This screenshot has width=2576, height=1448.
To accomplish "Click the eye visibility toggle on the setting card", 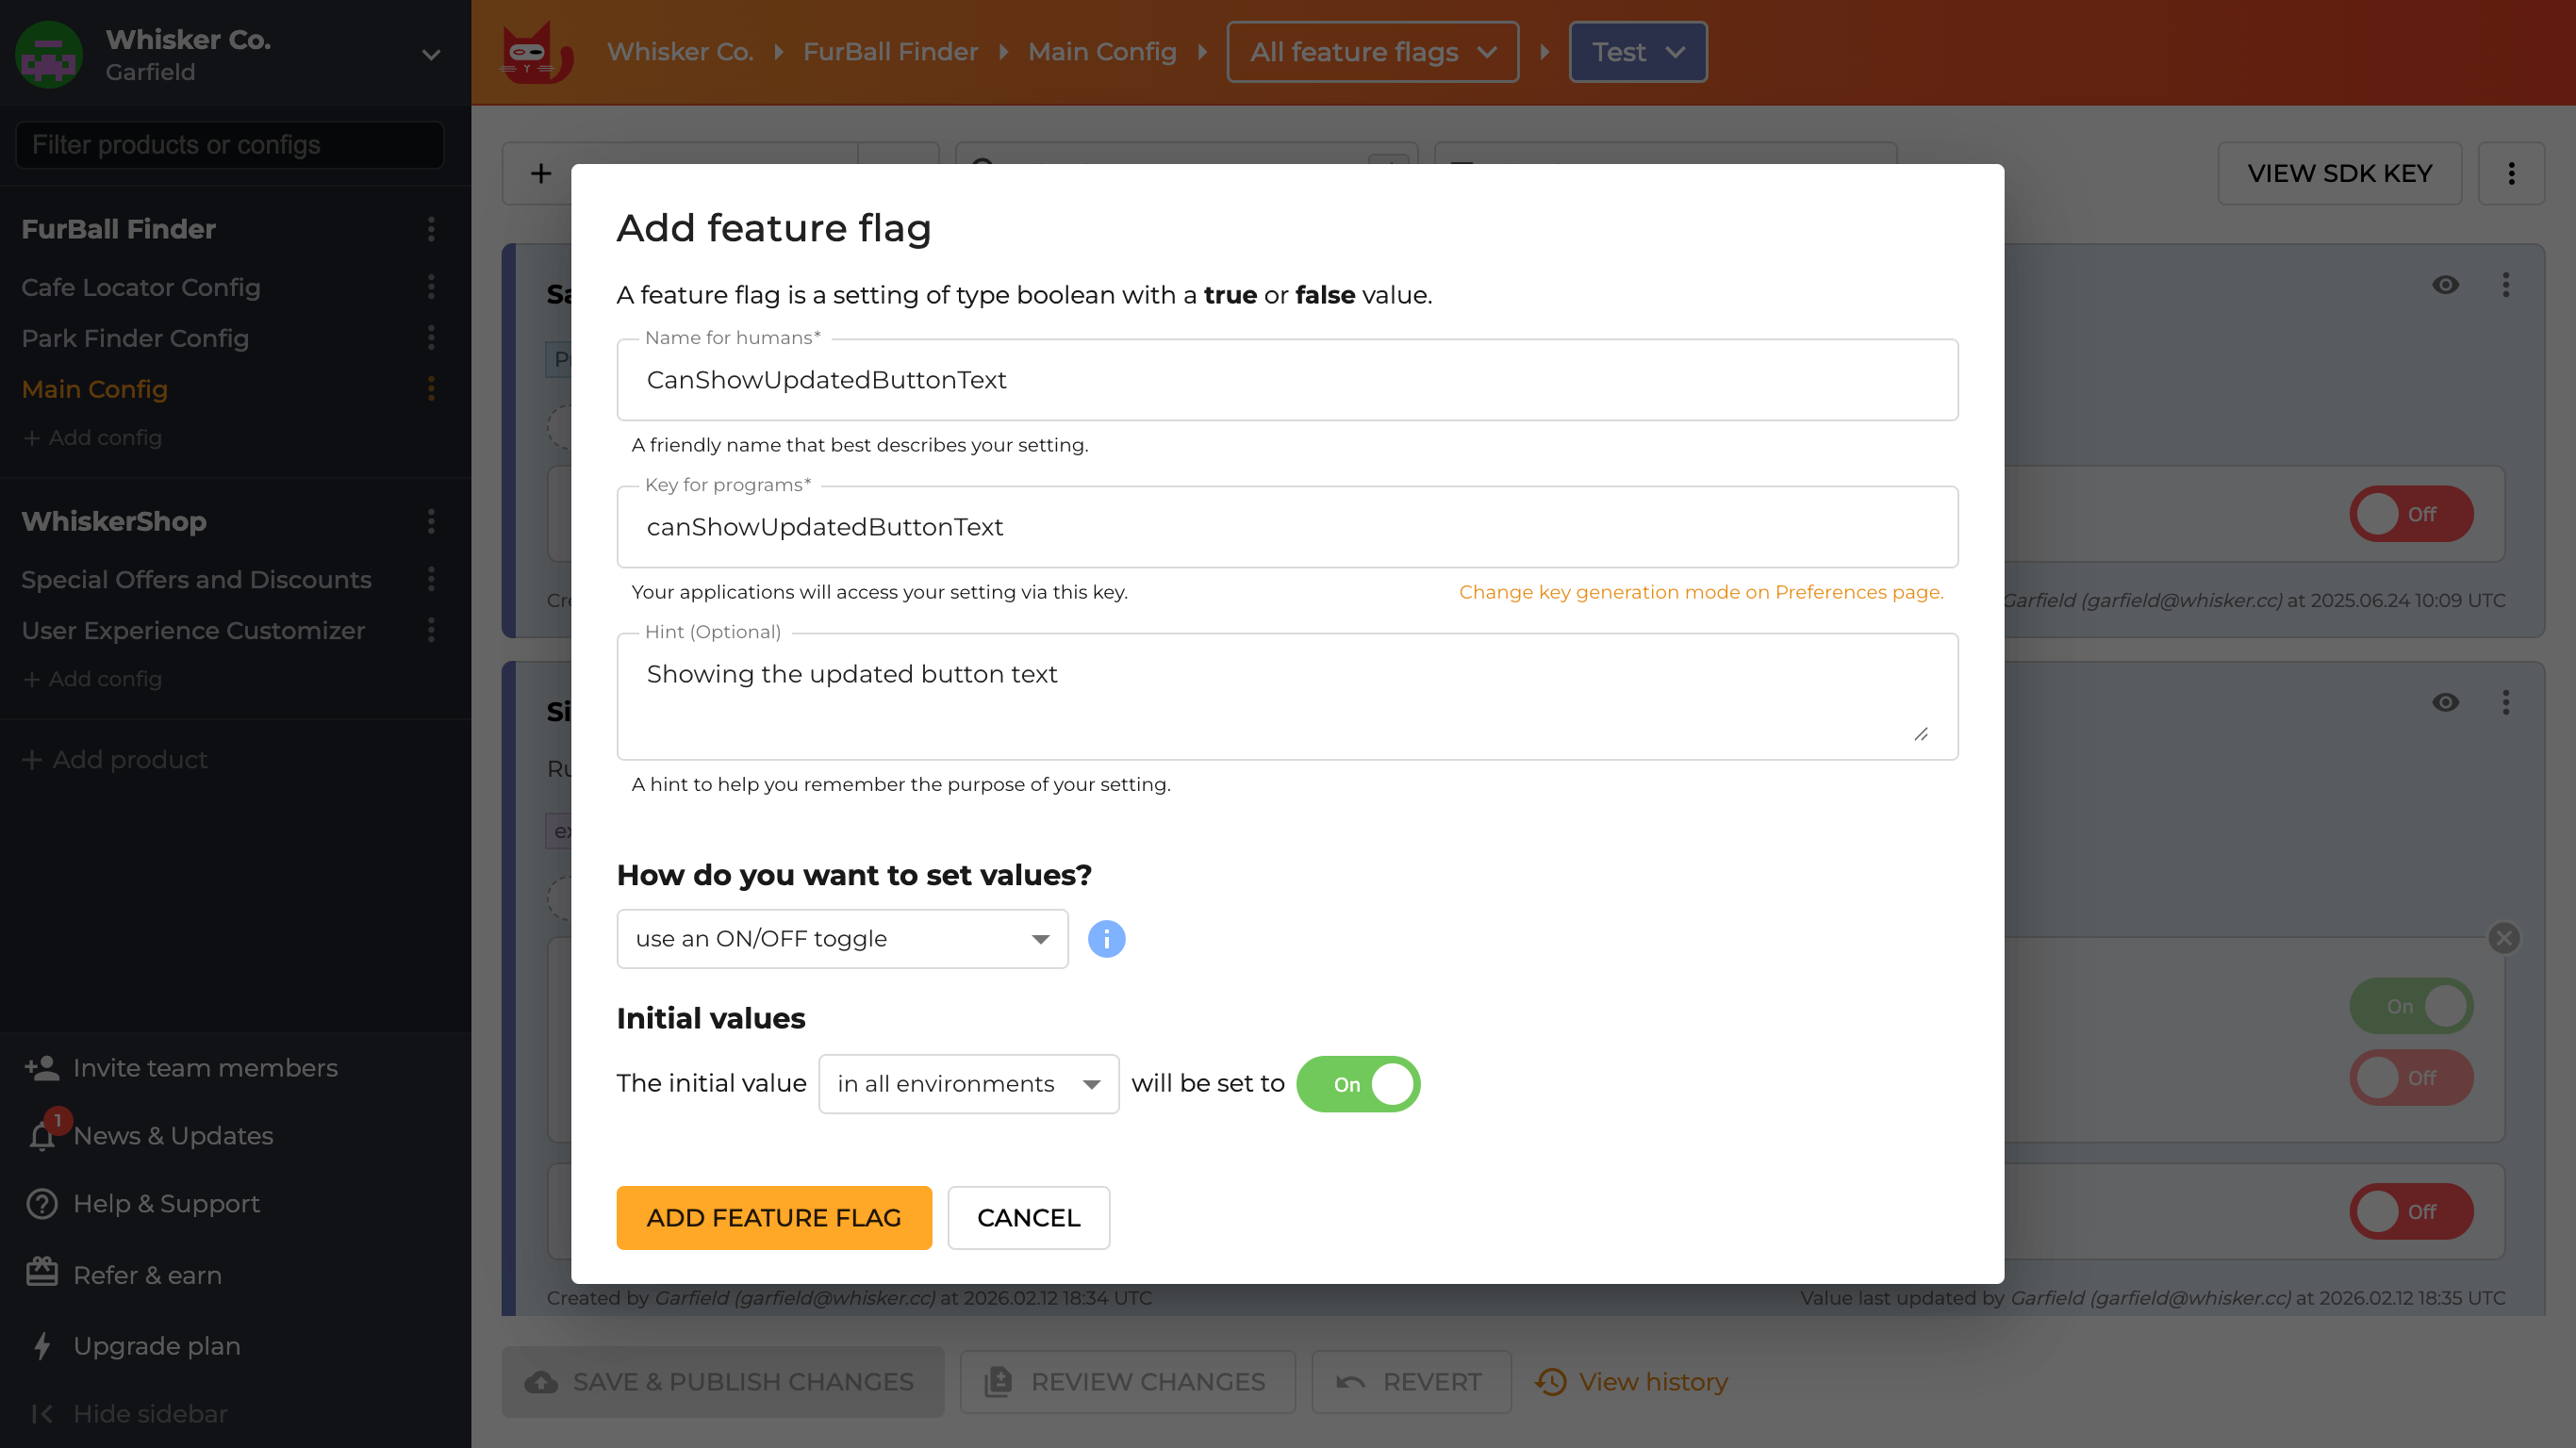I will tap(2446, 285).
